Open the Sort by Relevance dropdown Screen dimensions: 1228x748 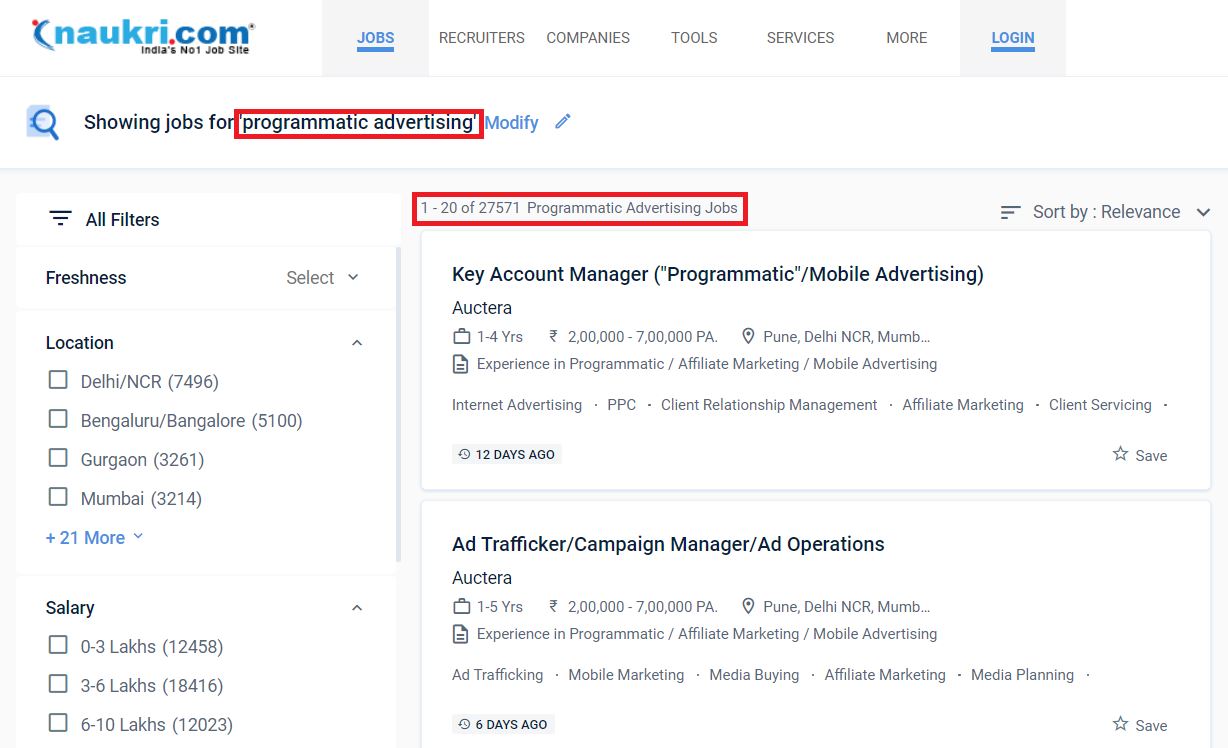(x=1106, y=212)
